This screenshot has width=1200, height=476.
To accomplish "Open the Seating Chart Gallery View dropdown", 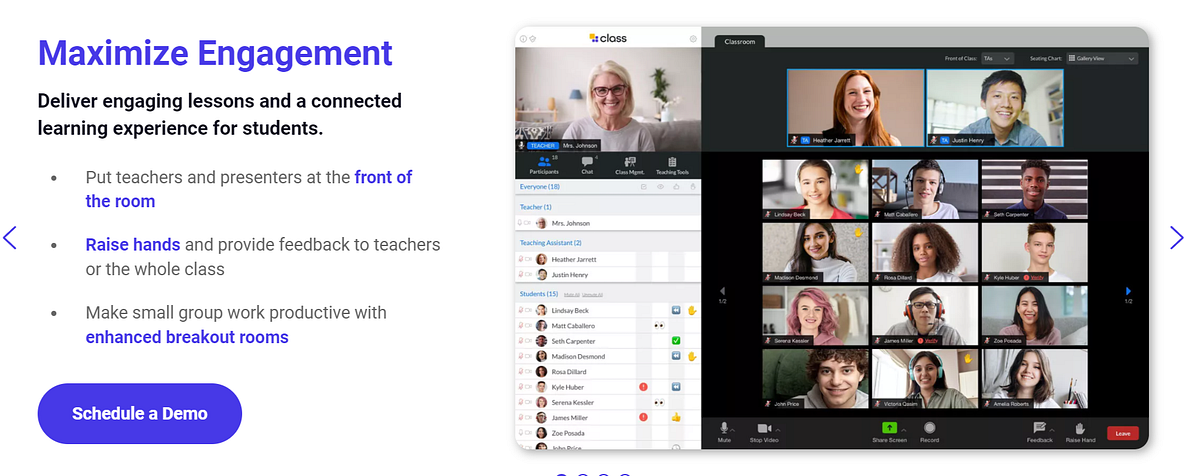I will tap(1102, 59).
